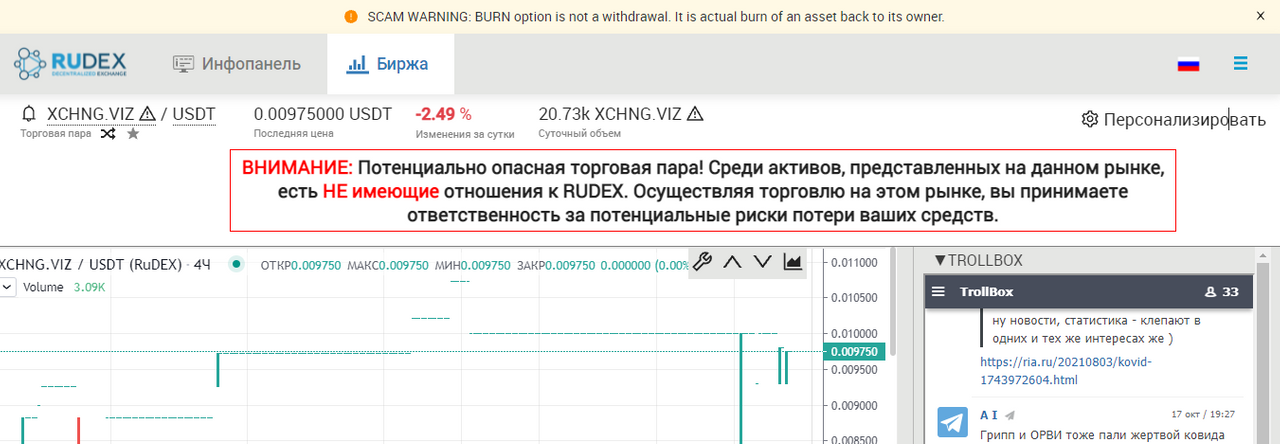Collapse the TROLLBOX panel header
The width and height of the screenshot is (1280, 444).
pyautogui.click(x=978, y=260)
